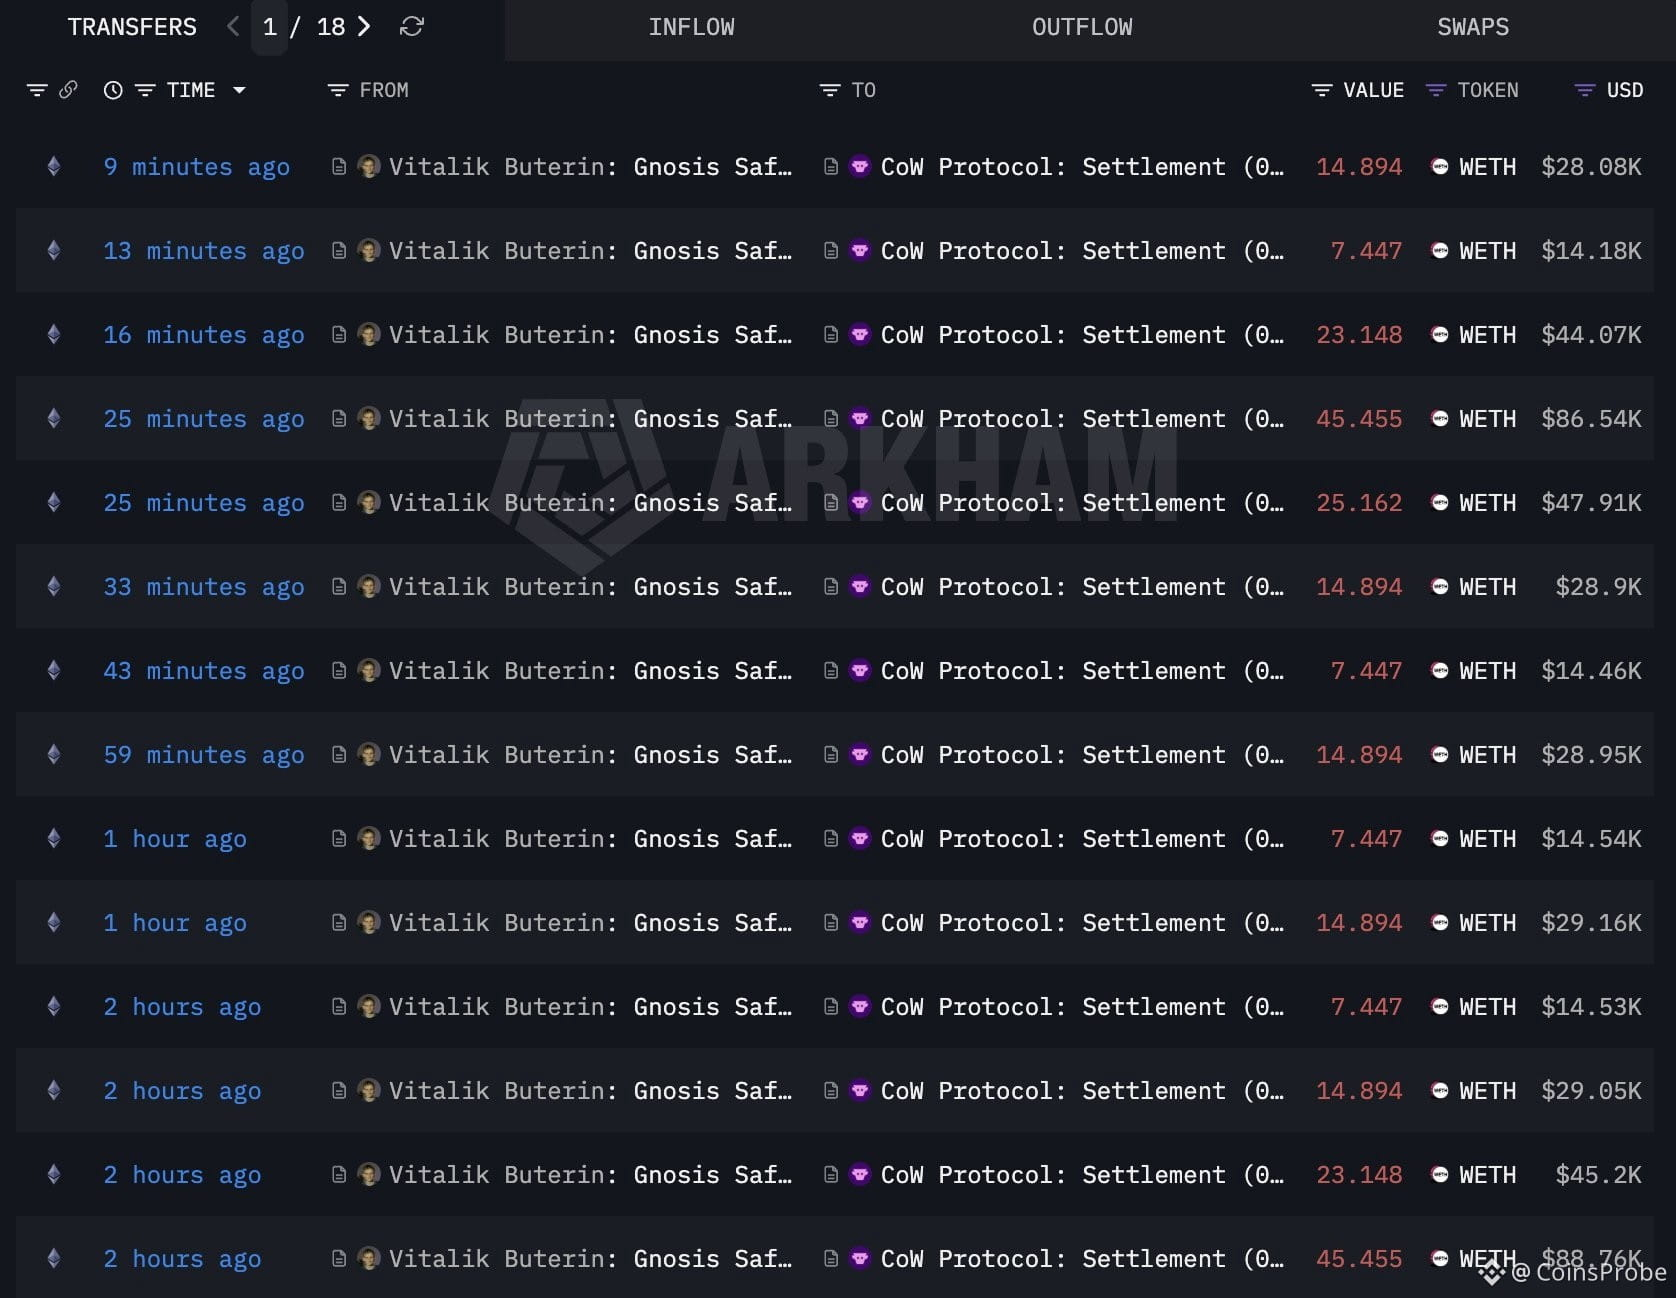This screenshot has width=1676, height=1298.
Task: Select the 7.447 value in 13 minutes ago row
Action: pyautogui.click(x=1366, y=251)
